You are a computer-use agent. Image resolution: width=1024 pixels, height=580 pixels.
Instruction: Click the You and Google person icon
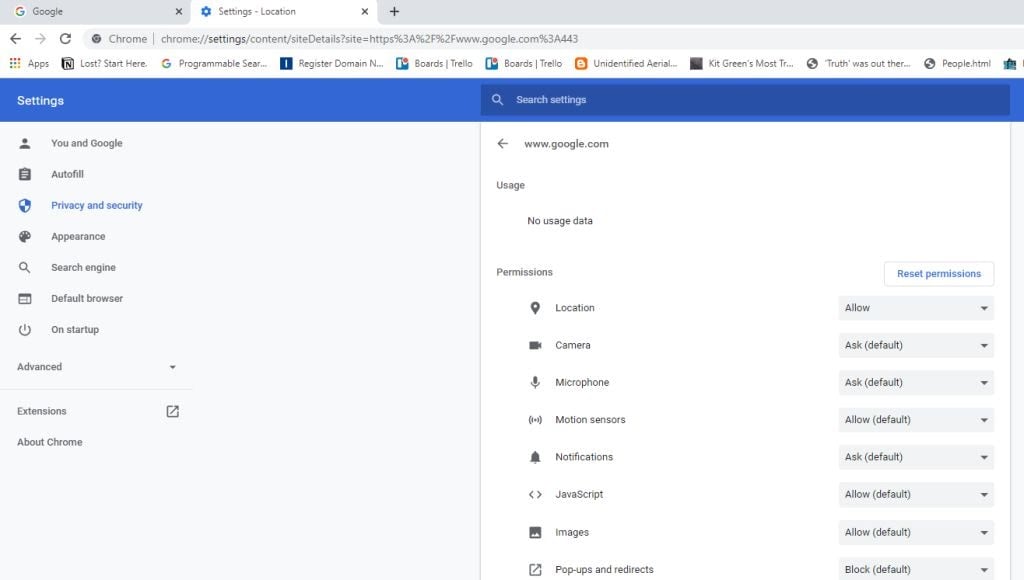click(x=25, y=143)
